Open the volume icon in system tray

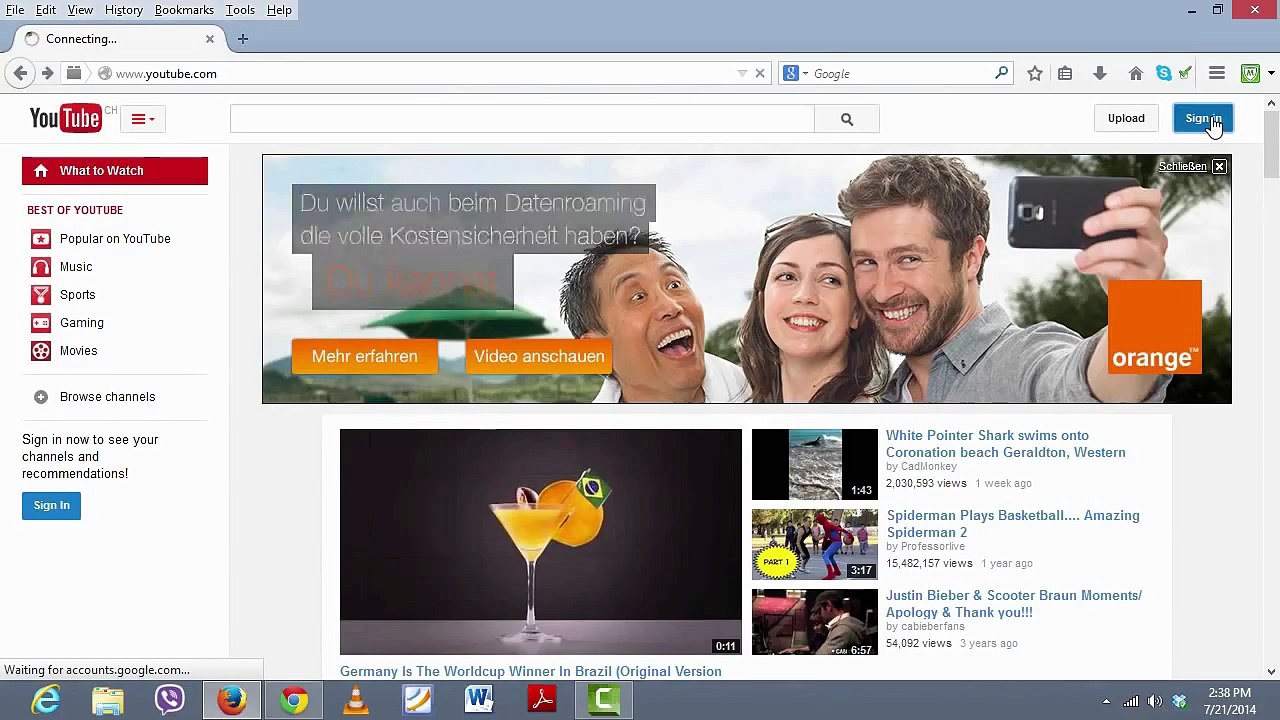[x=1155, y=701]
